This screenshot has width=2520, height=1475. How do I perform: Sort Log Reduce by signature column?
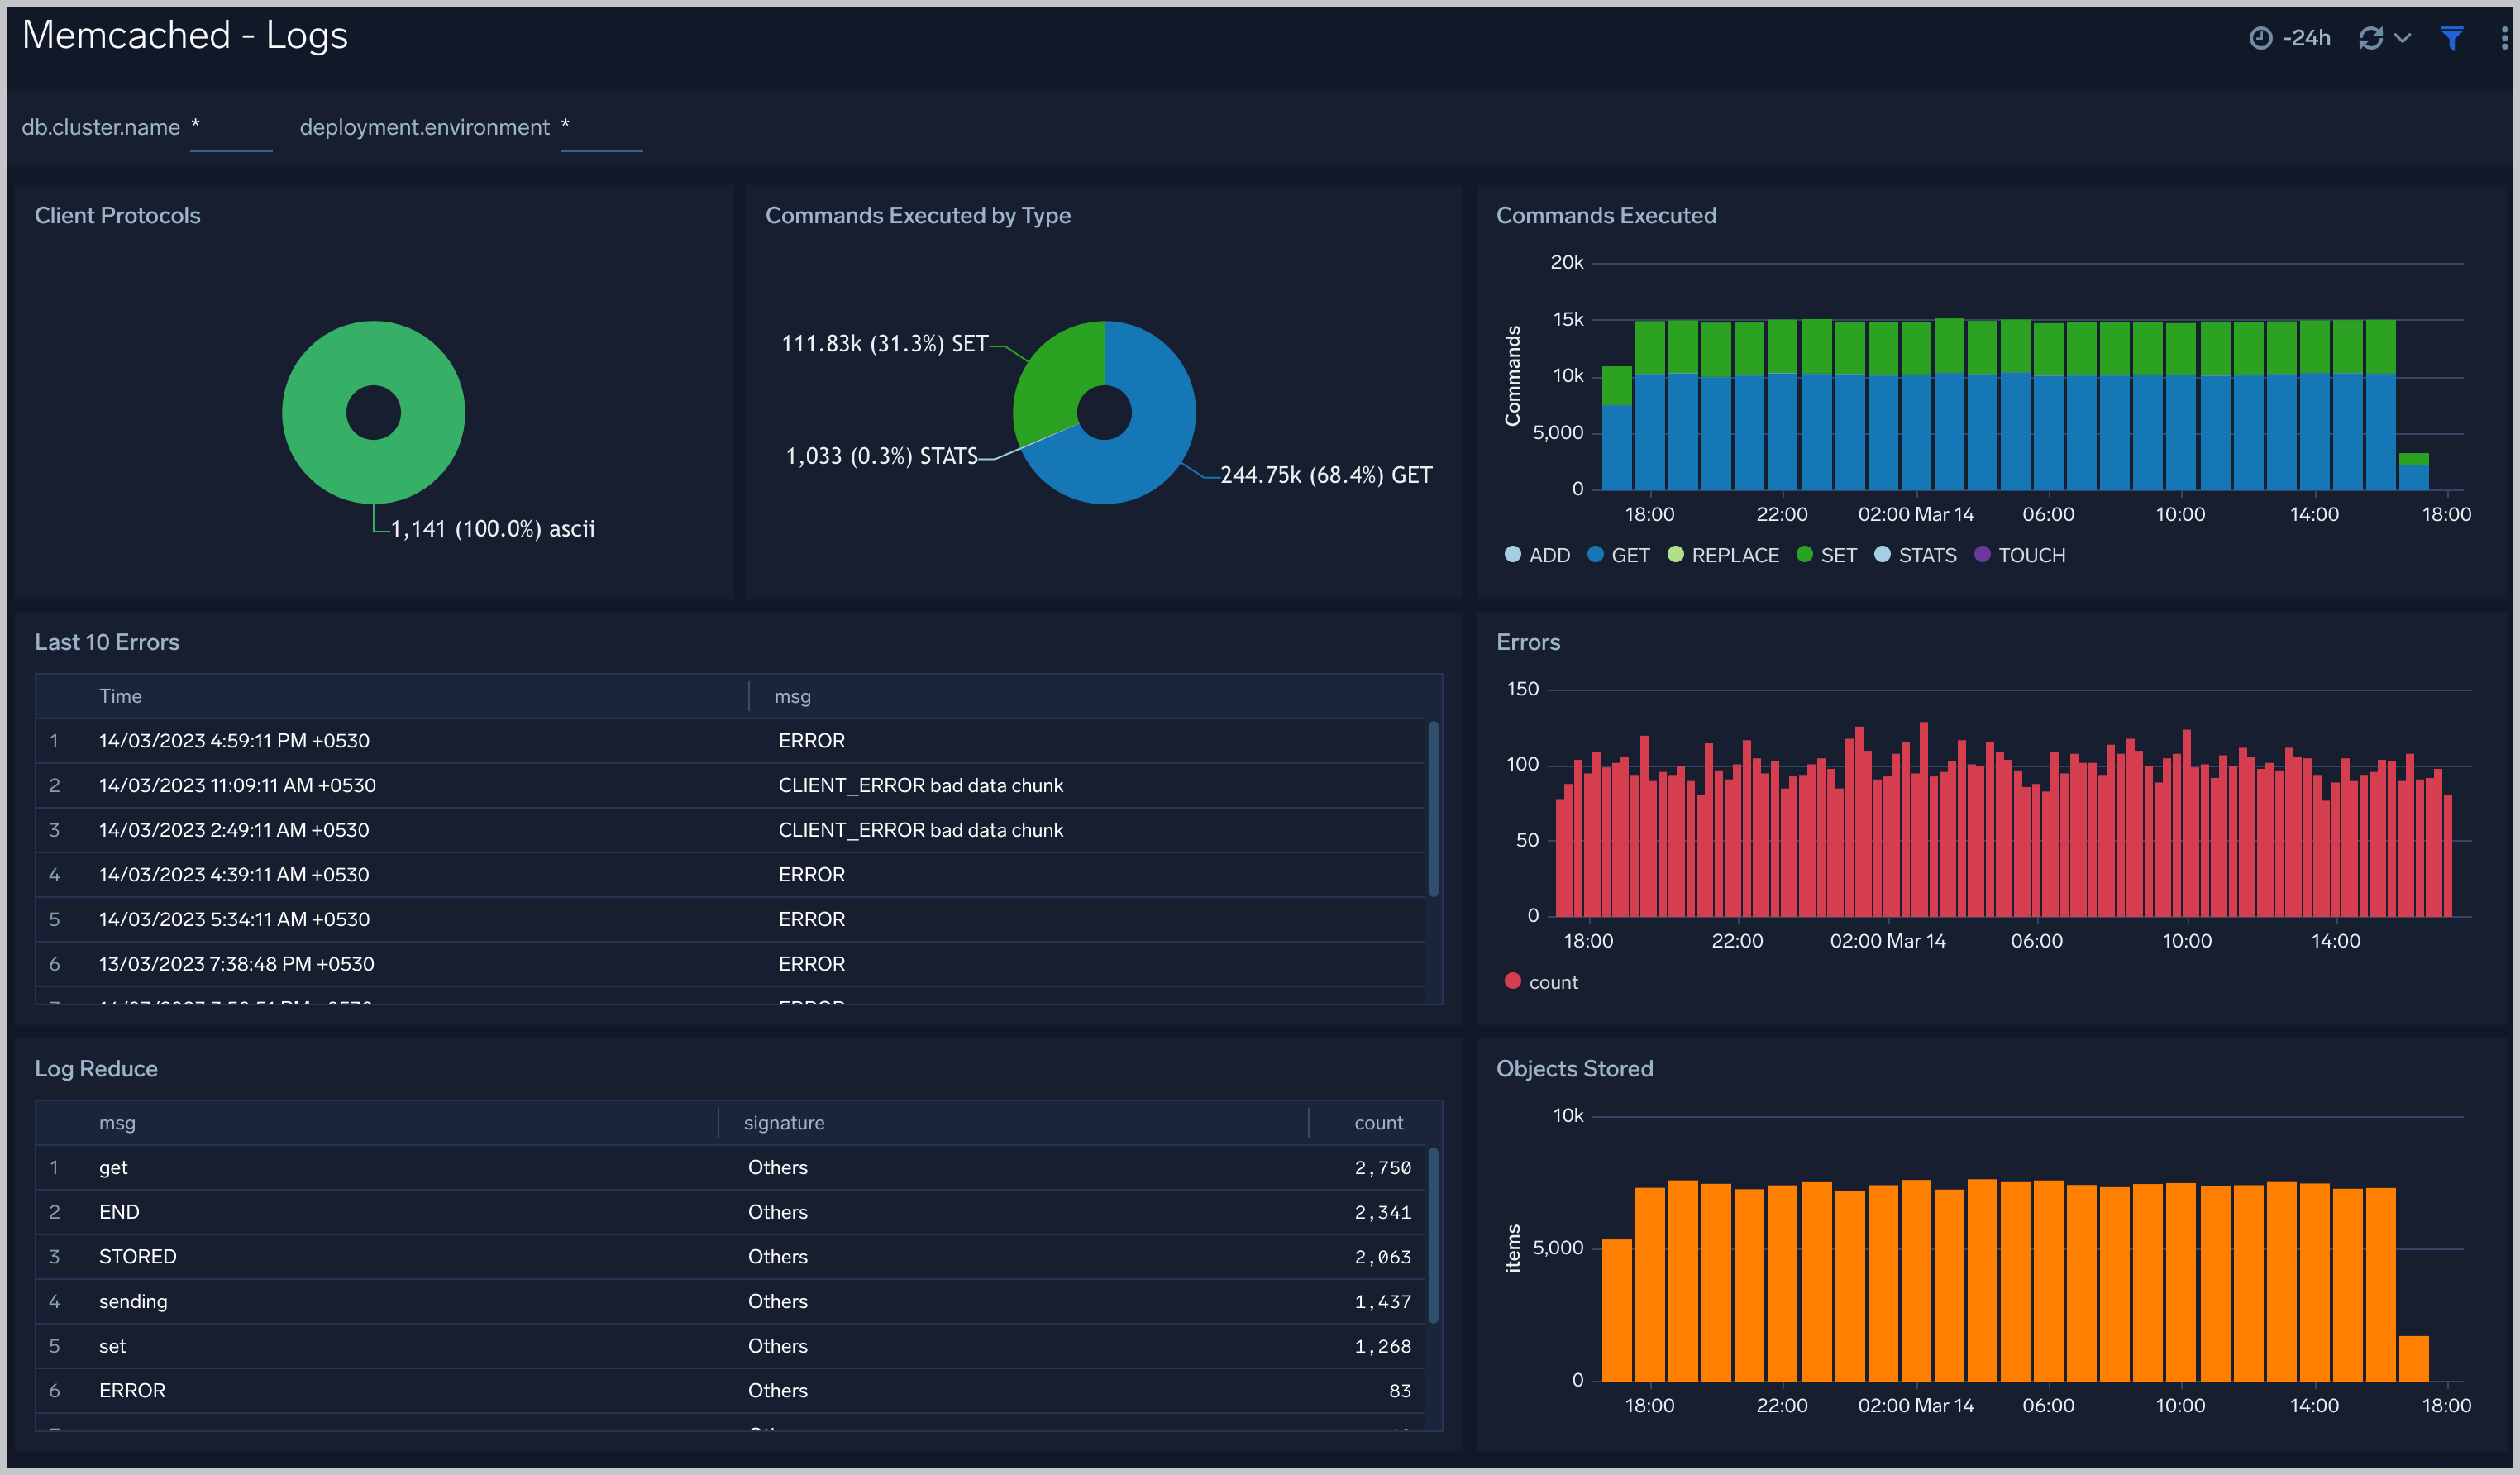(x=784, y=1123)
